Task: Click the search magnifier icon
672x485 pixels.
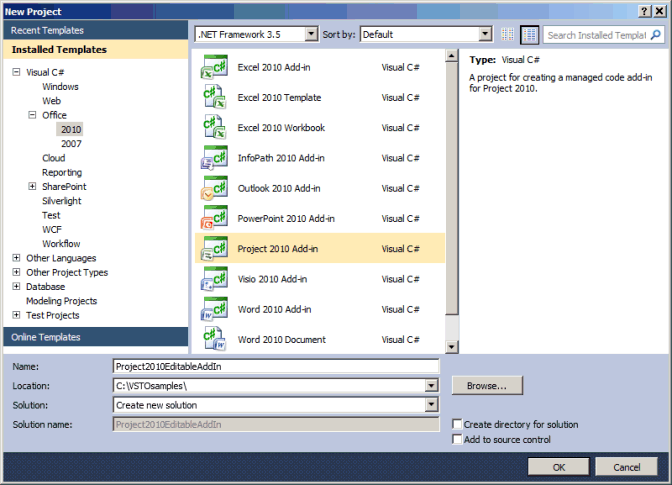Action: [x=656, y=35]
